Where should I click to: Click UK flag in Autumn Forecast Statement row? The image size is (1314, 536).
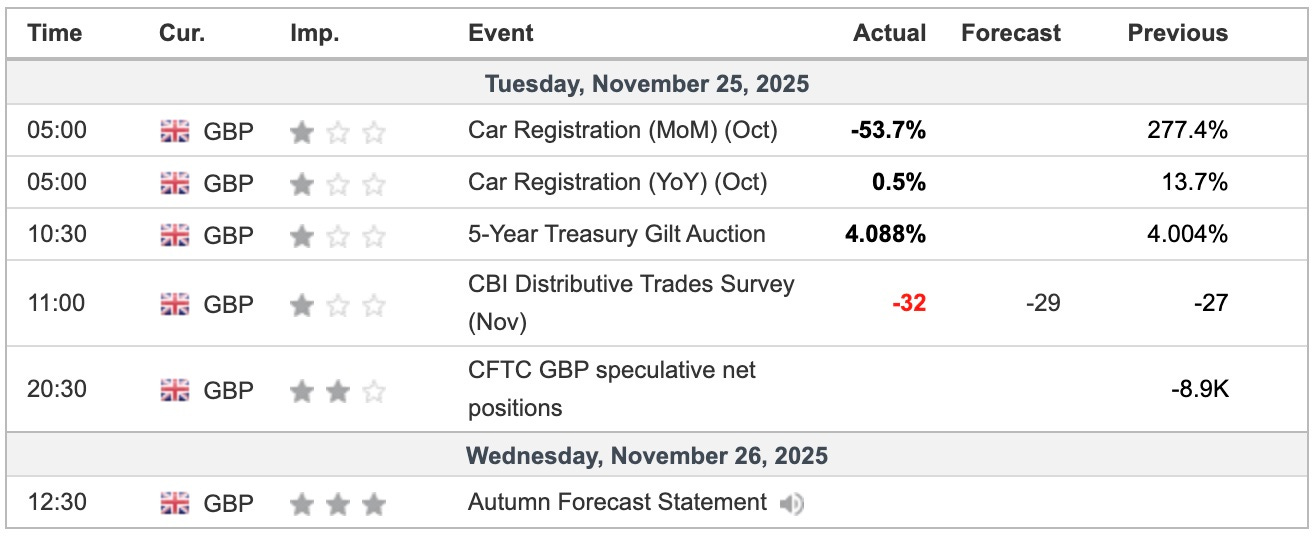click(175, 503)
